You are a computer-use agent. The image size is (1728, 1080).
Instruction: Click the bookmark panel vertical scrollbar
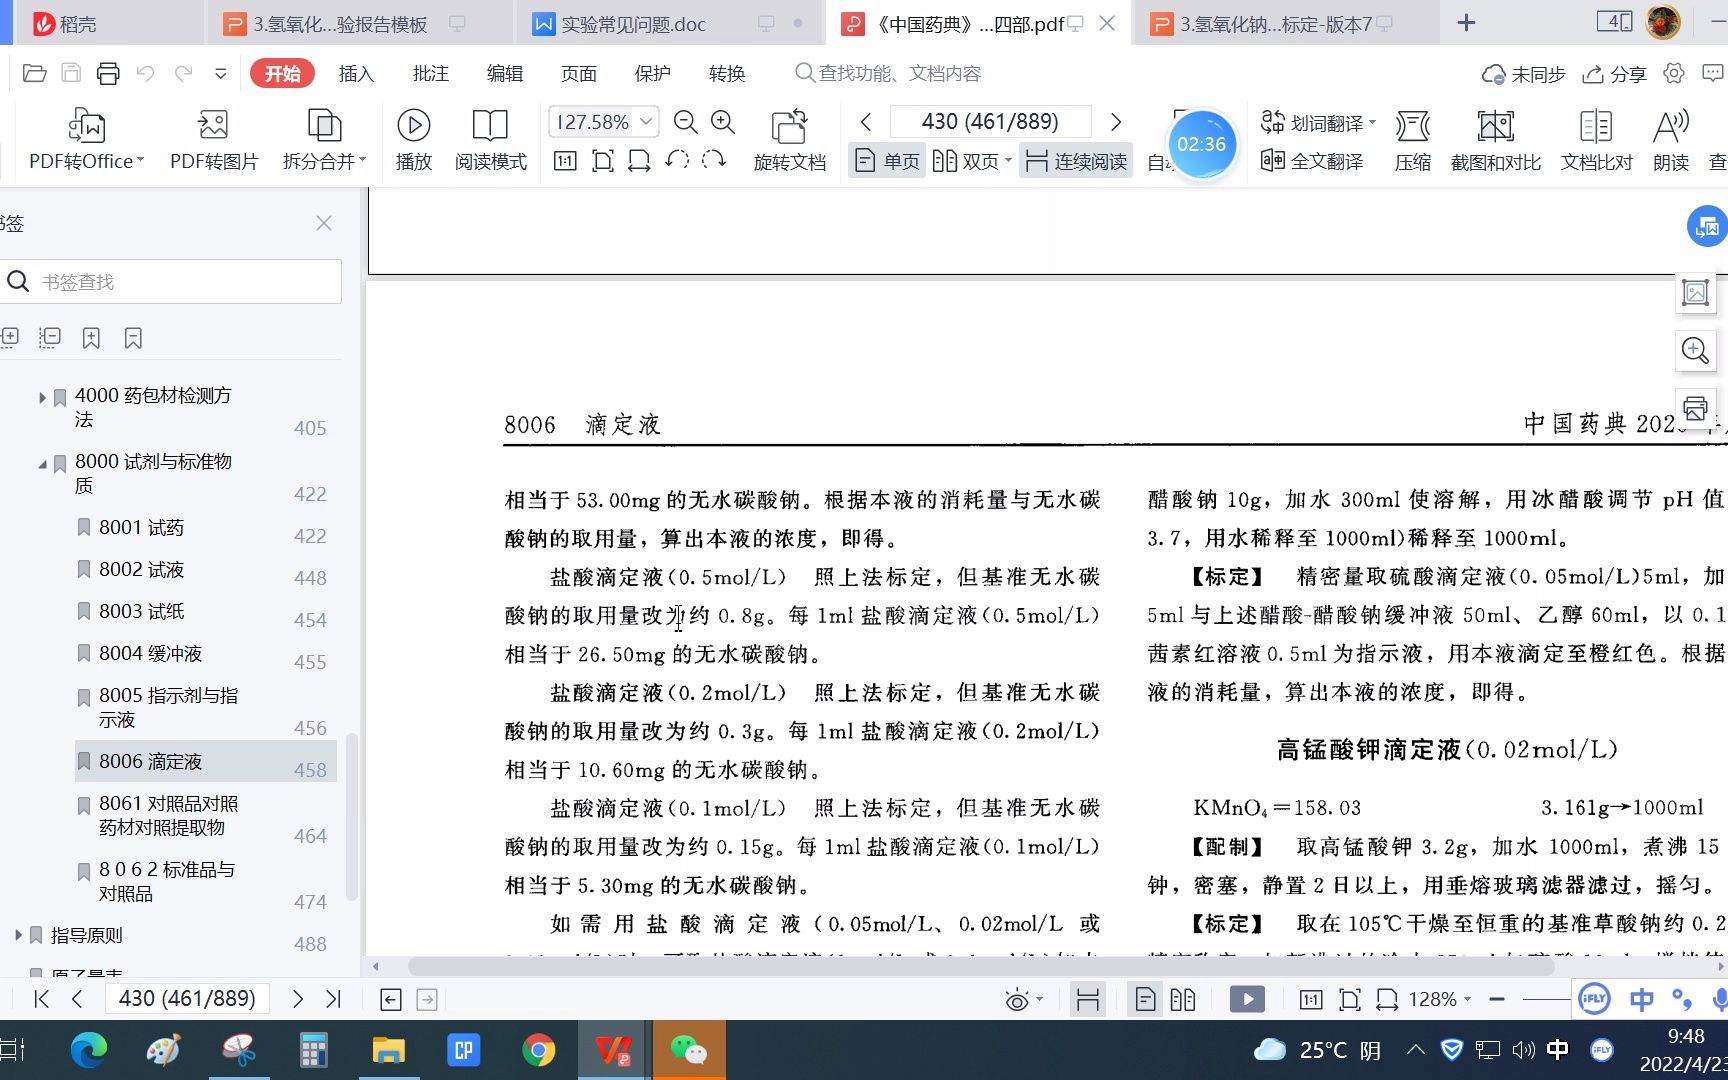click(351, 815)
